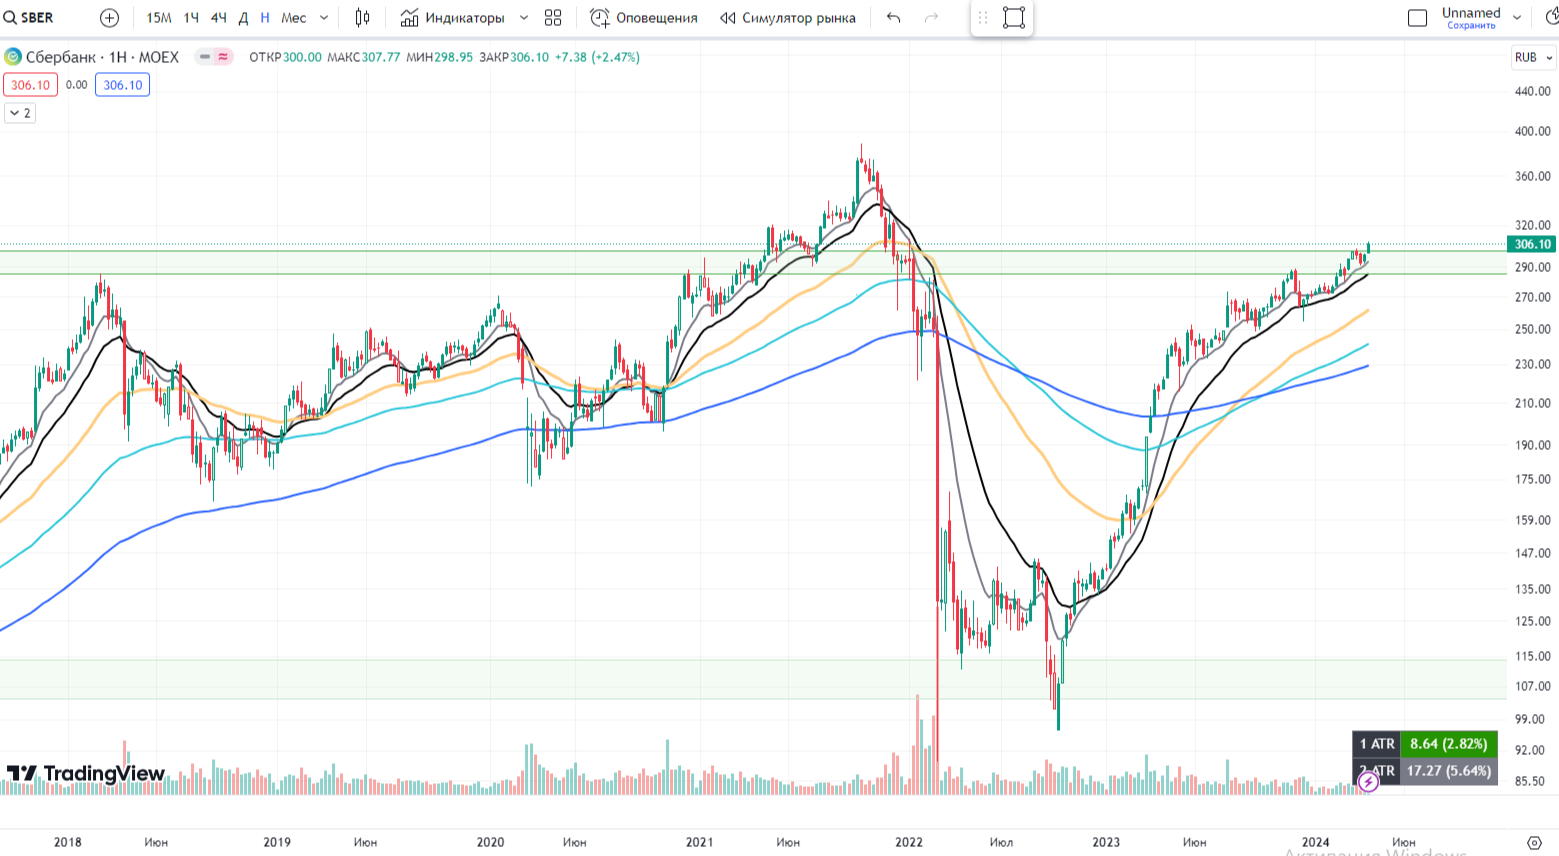
Task: Click the 2022 time axis label
Action: 909,842
